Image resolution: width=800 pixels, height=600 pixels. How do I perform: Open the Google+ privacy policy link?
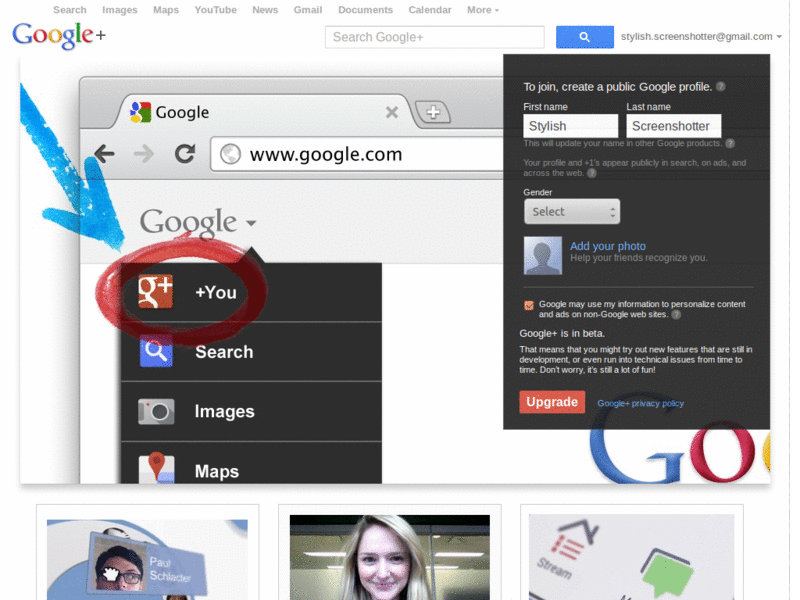point(640,403)
